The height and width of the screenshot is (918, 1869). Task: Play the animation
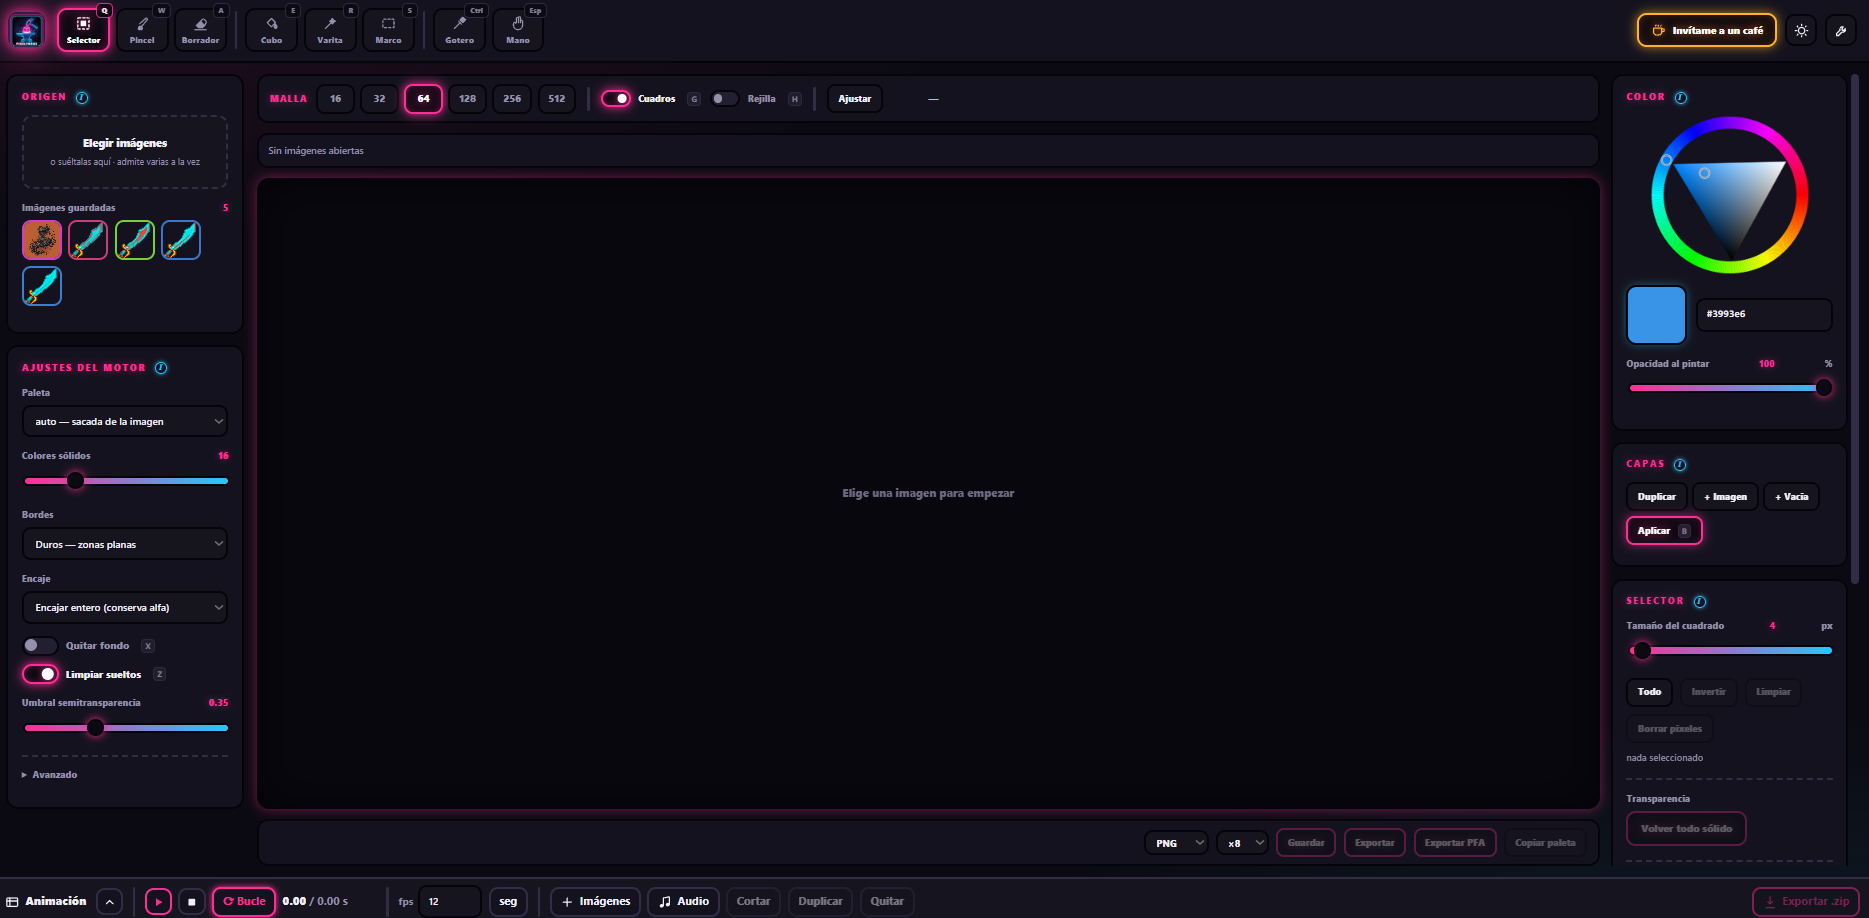point(158,901)
